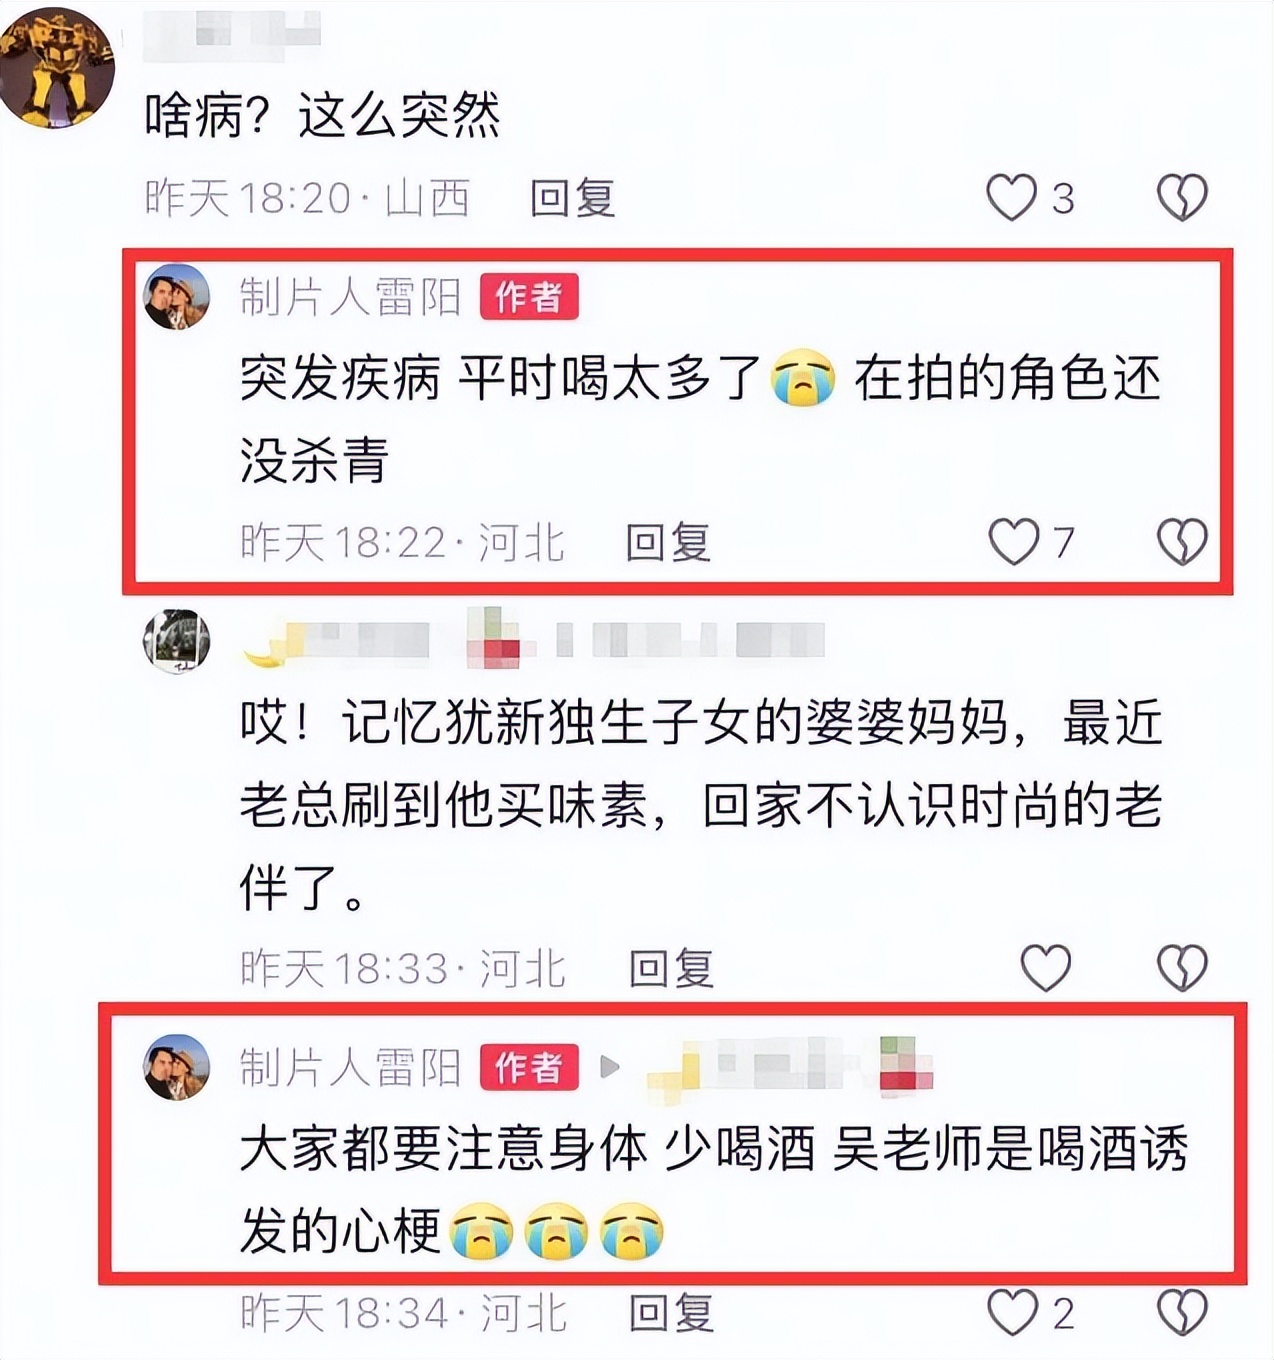Reply to the 昨天18:20 山西 comment
The height and width of the screenshot is (1360, 1274).
(x=572, y=198)
